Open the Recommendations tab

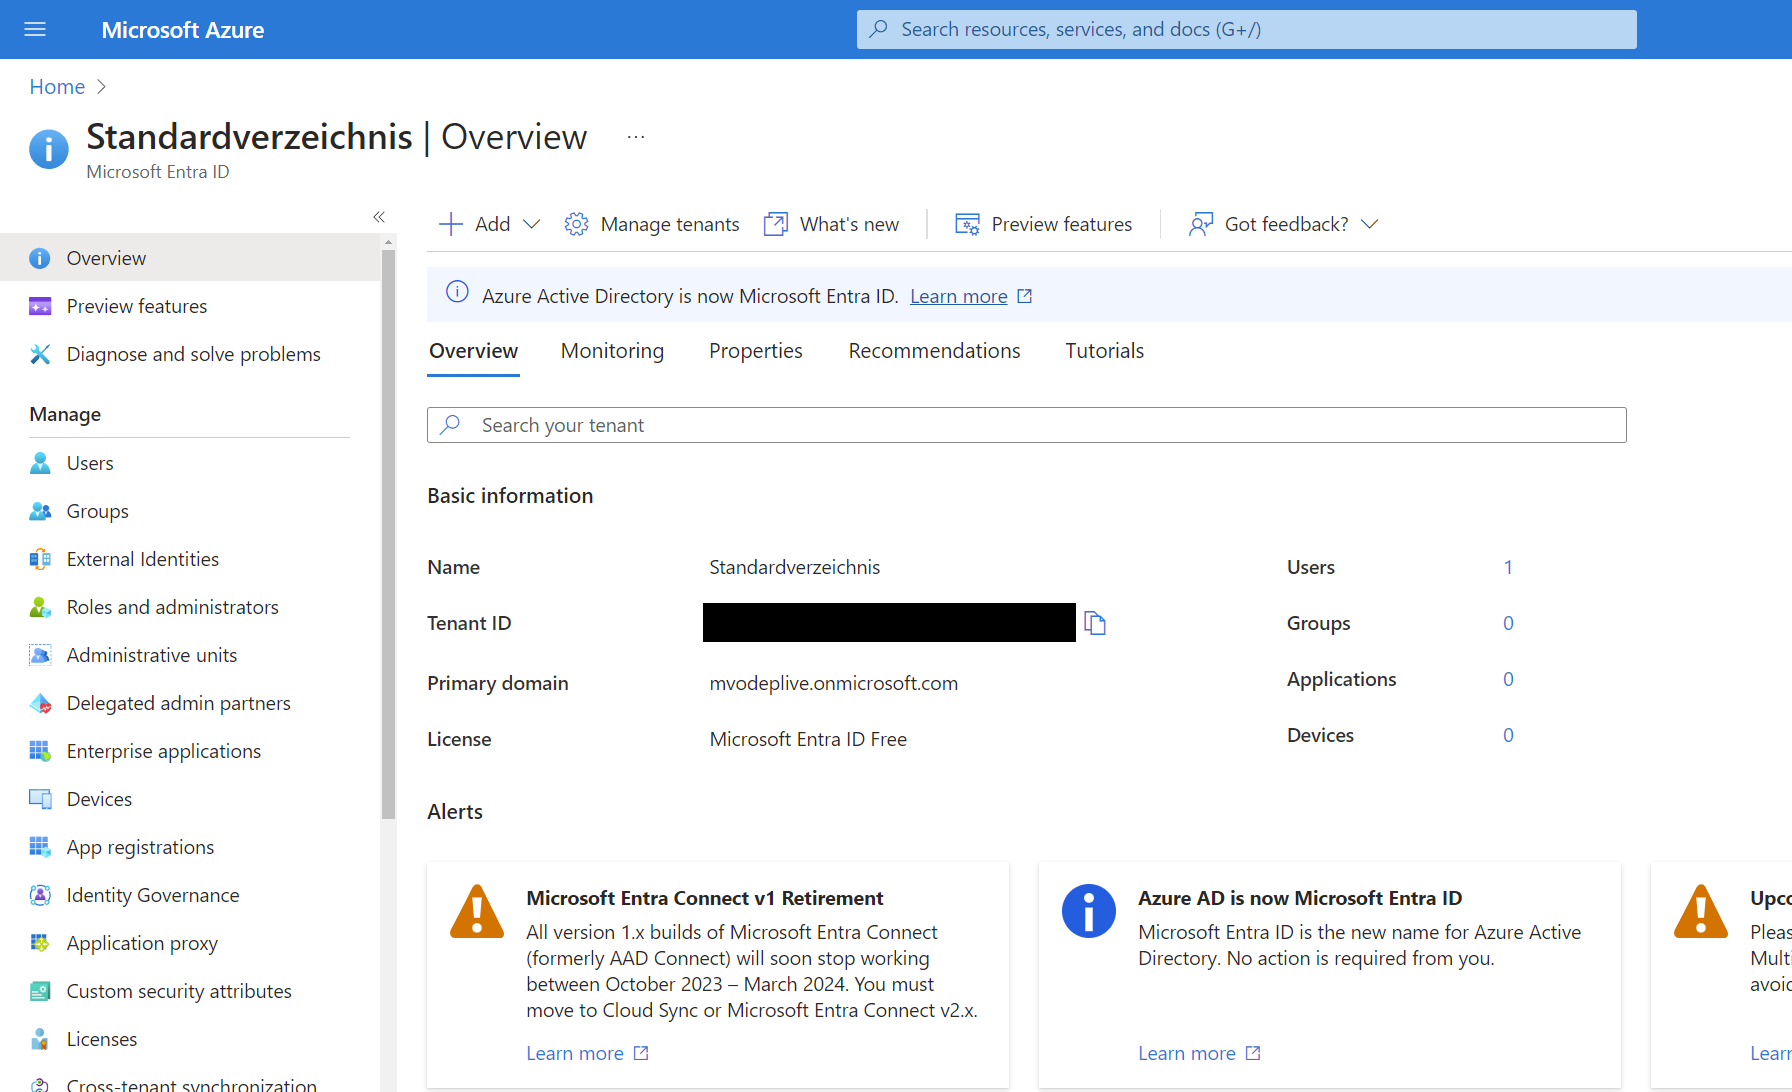pos(934,351)
